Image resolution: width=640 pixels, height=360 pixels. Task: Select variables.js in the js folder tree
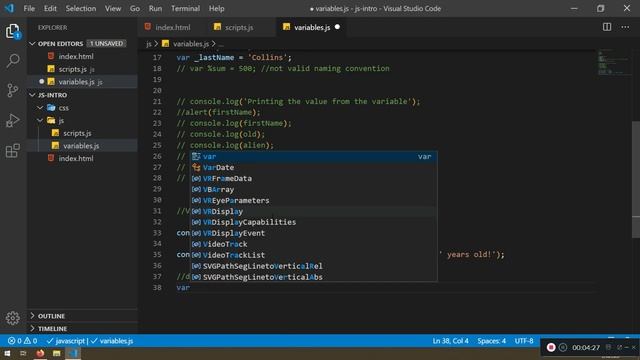(x=82, y=146)
